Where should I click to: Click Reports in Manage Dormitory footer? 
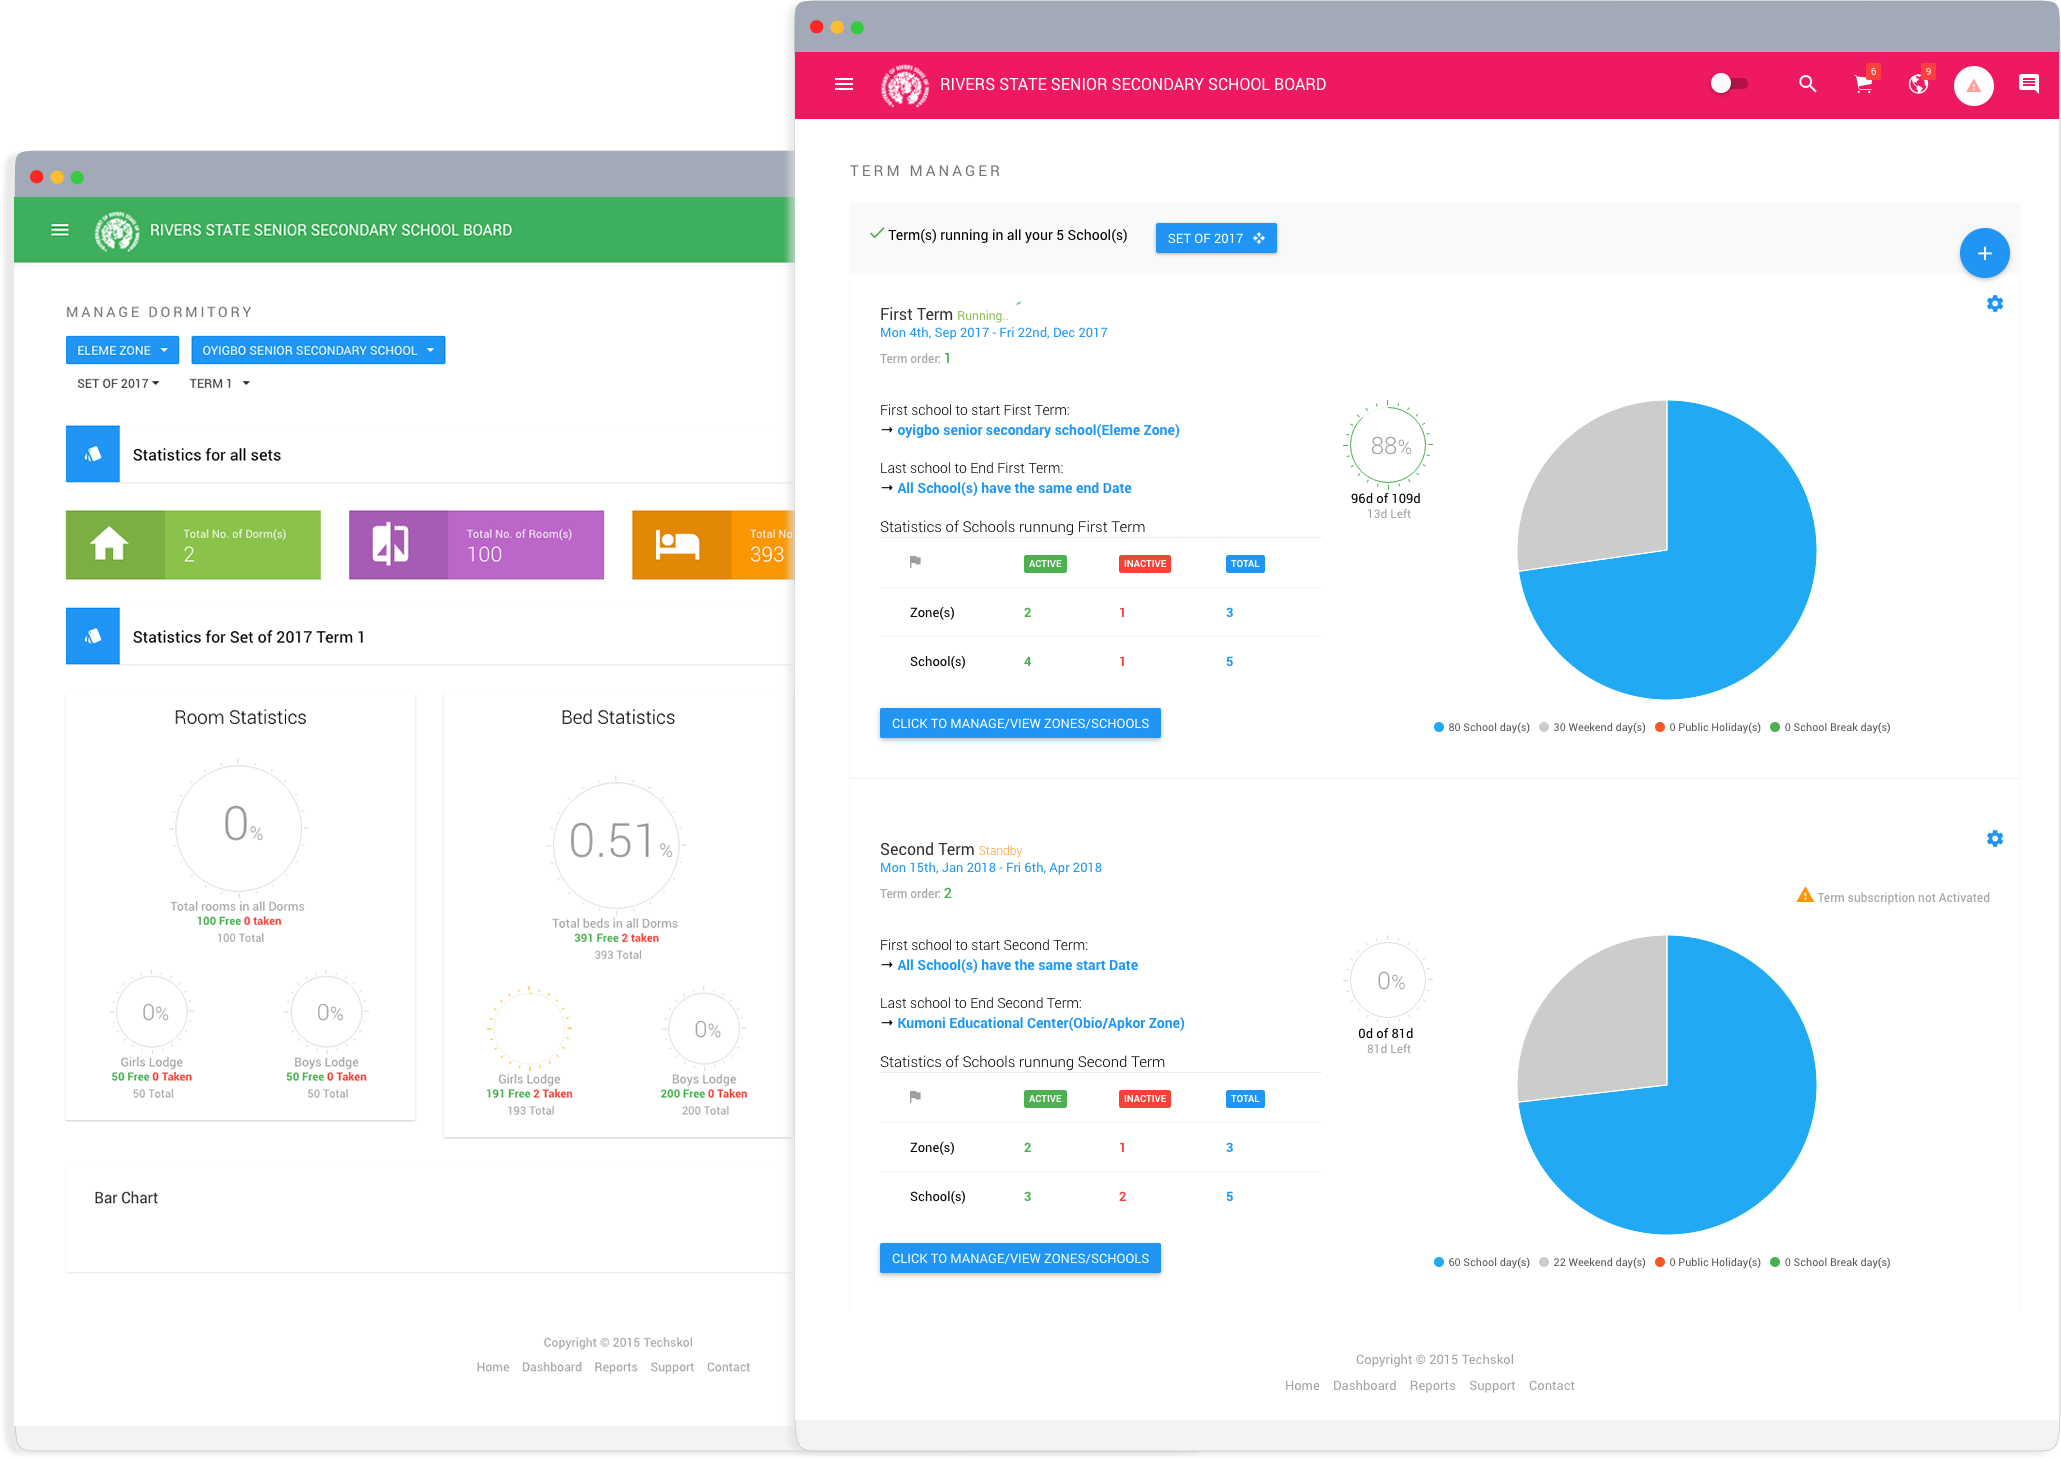615,1367
